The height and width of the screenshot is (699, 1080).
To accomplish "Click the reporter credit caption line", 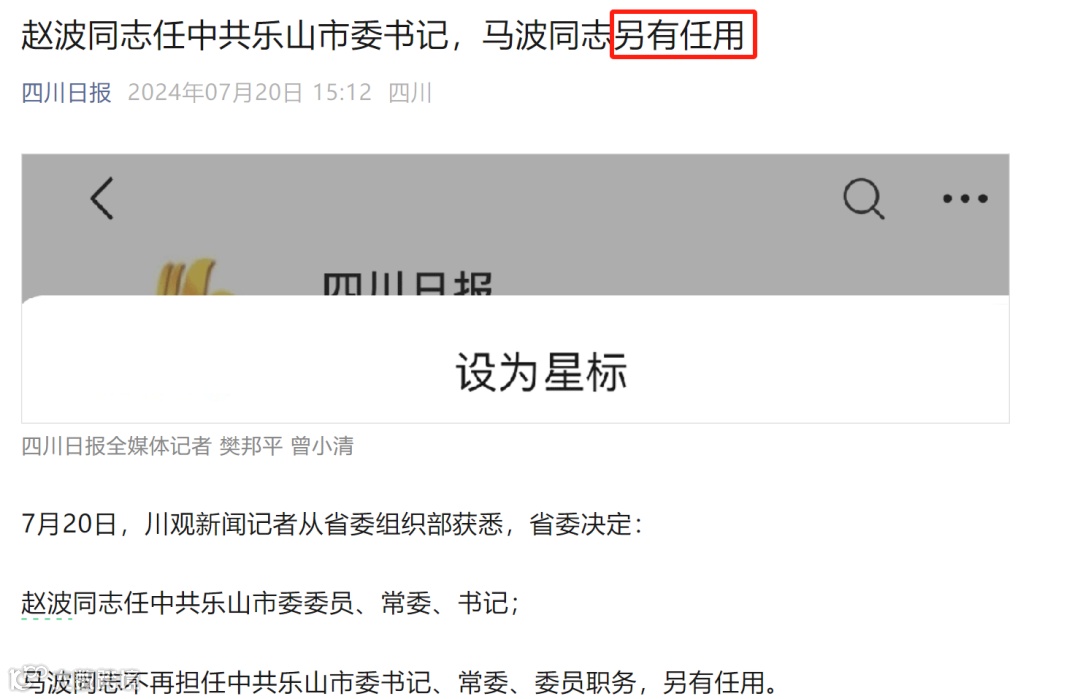I will point(187,446).
